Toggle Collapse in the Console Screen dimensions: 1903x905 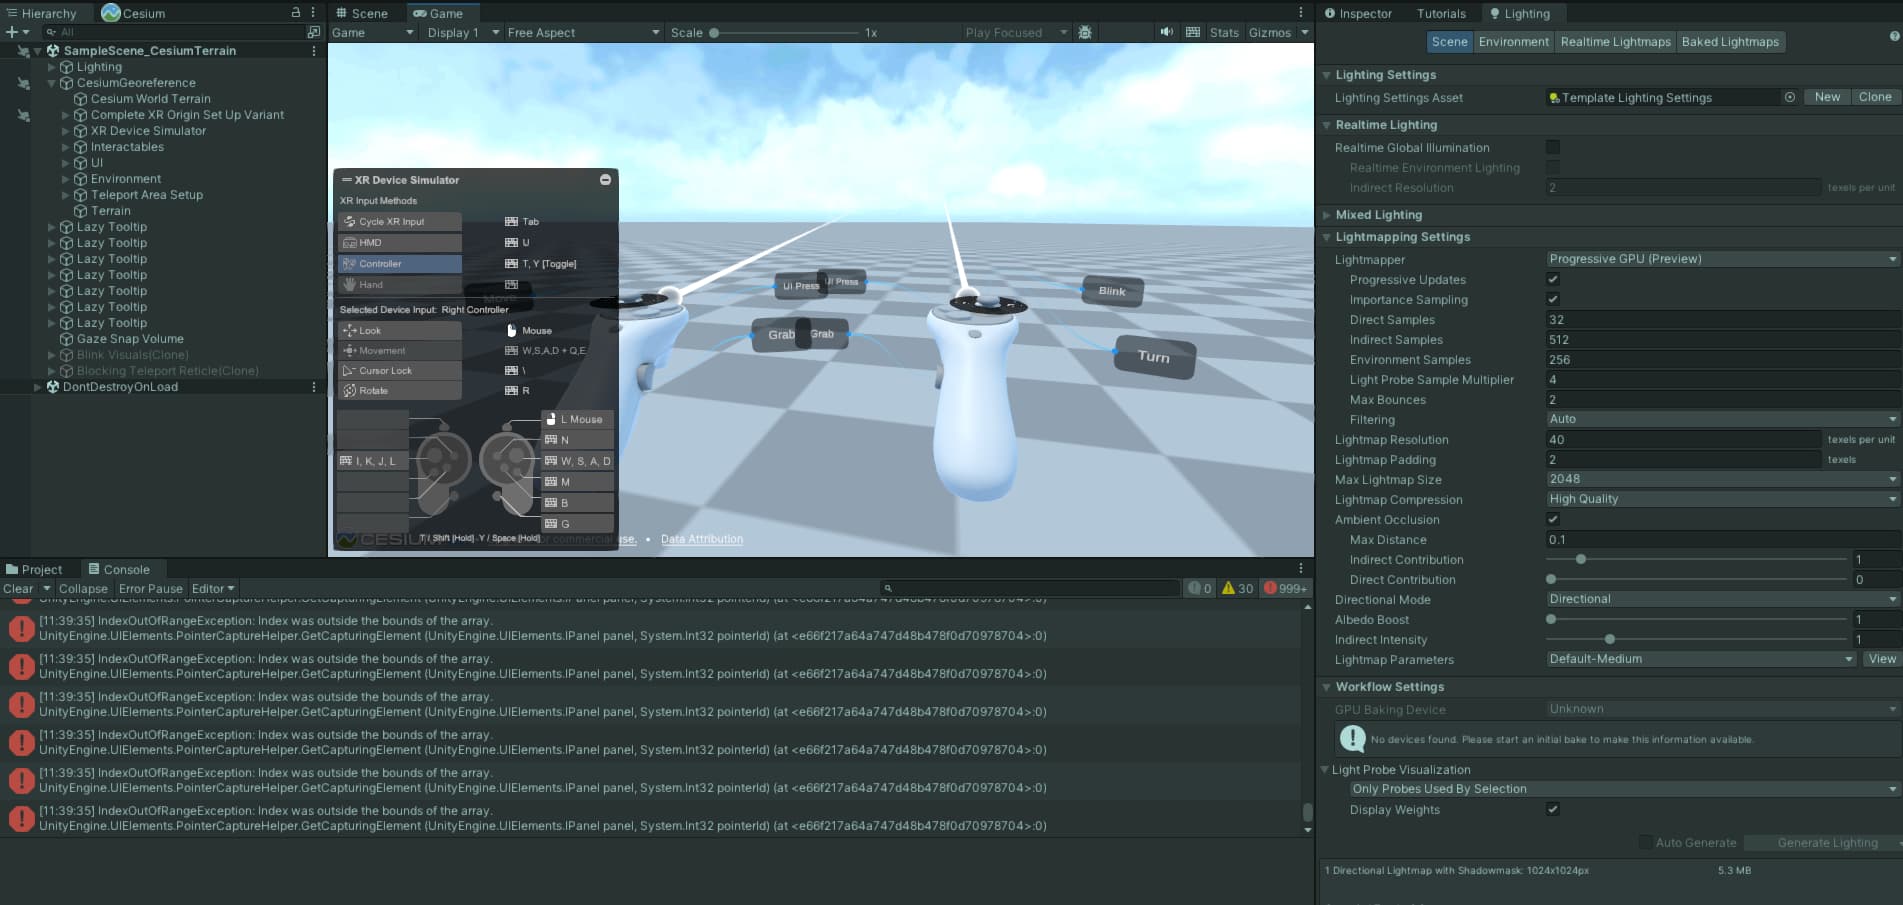pos(83,589)
